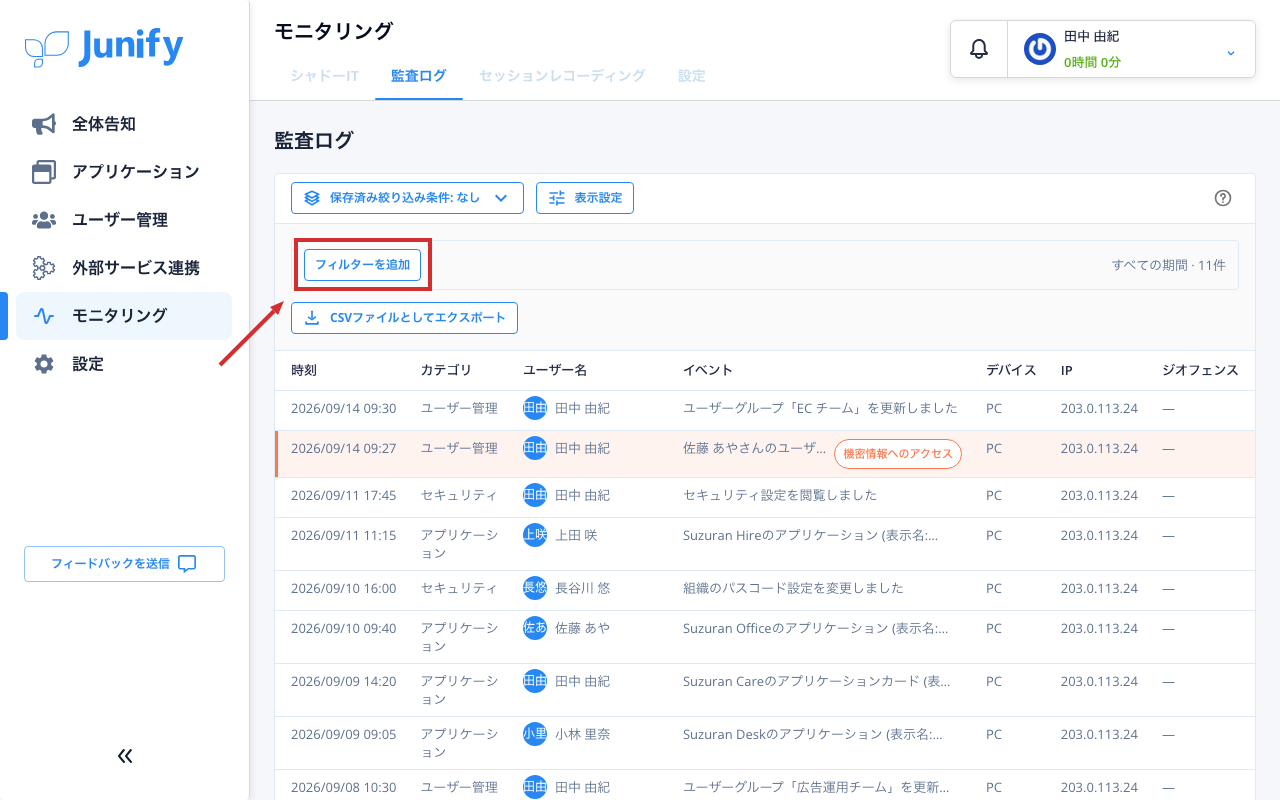Click 佐藤 あや avatar badge
Image resolution: width=1280 pixels, height=800 pixels.
pos(535,628)
